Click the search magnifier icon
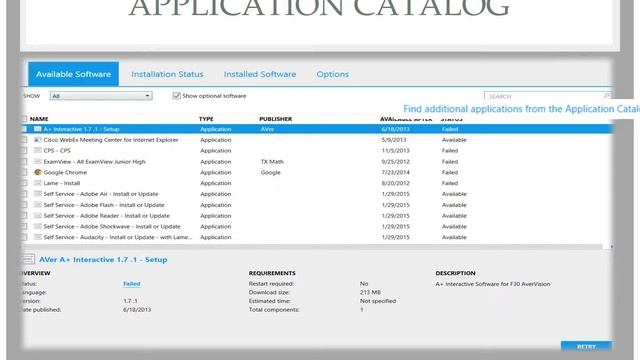The width and height of the screenshot is (640, 360). (607, 96)
